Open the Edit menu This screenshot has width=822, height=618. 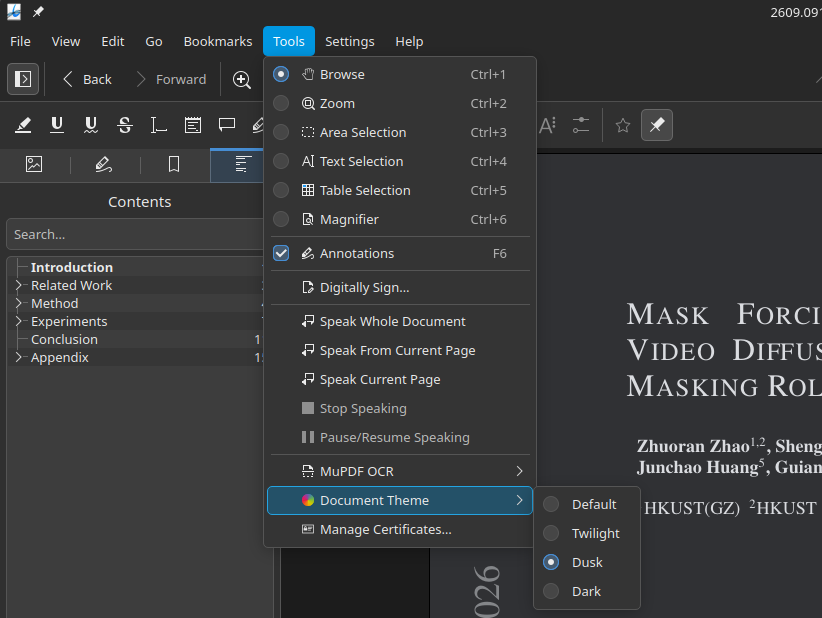point(113,41)
